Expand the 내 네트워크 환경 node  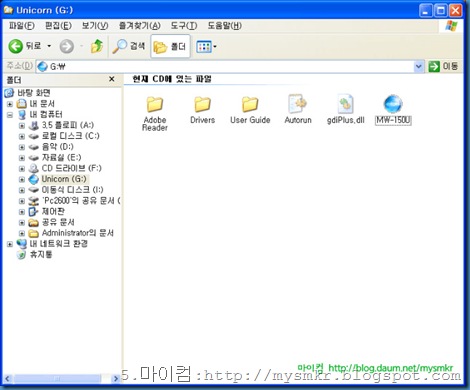[x=10, y=244]
